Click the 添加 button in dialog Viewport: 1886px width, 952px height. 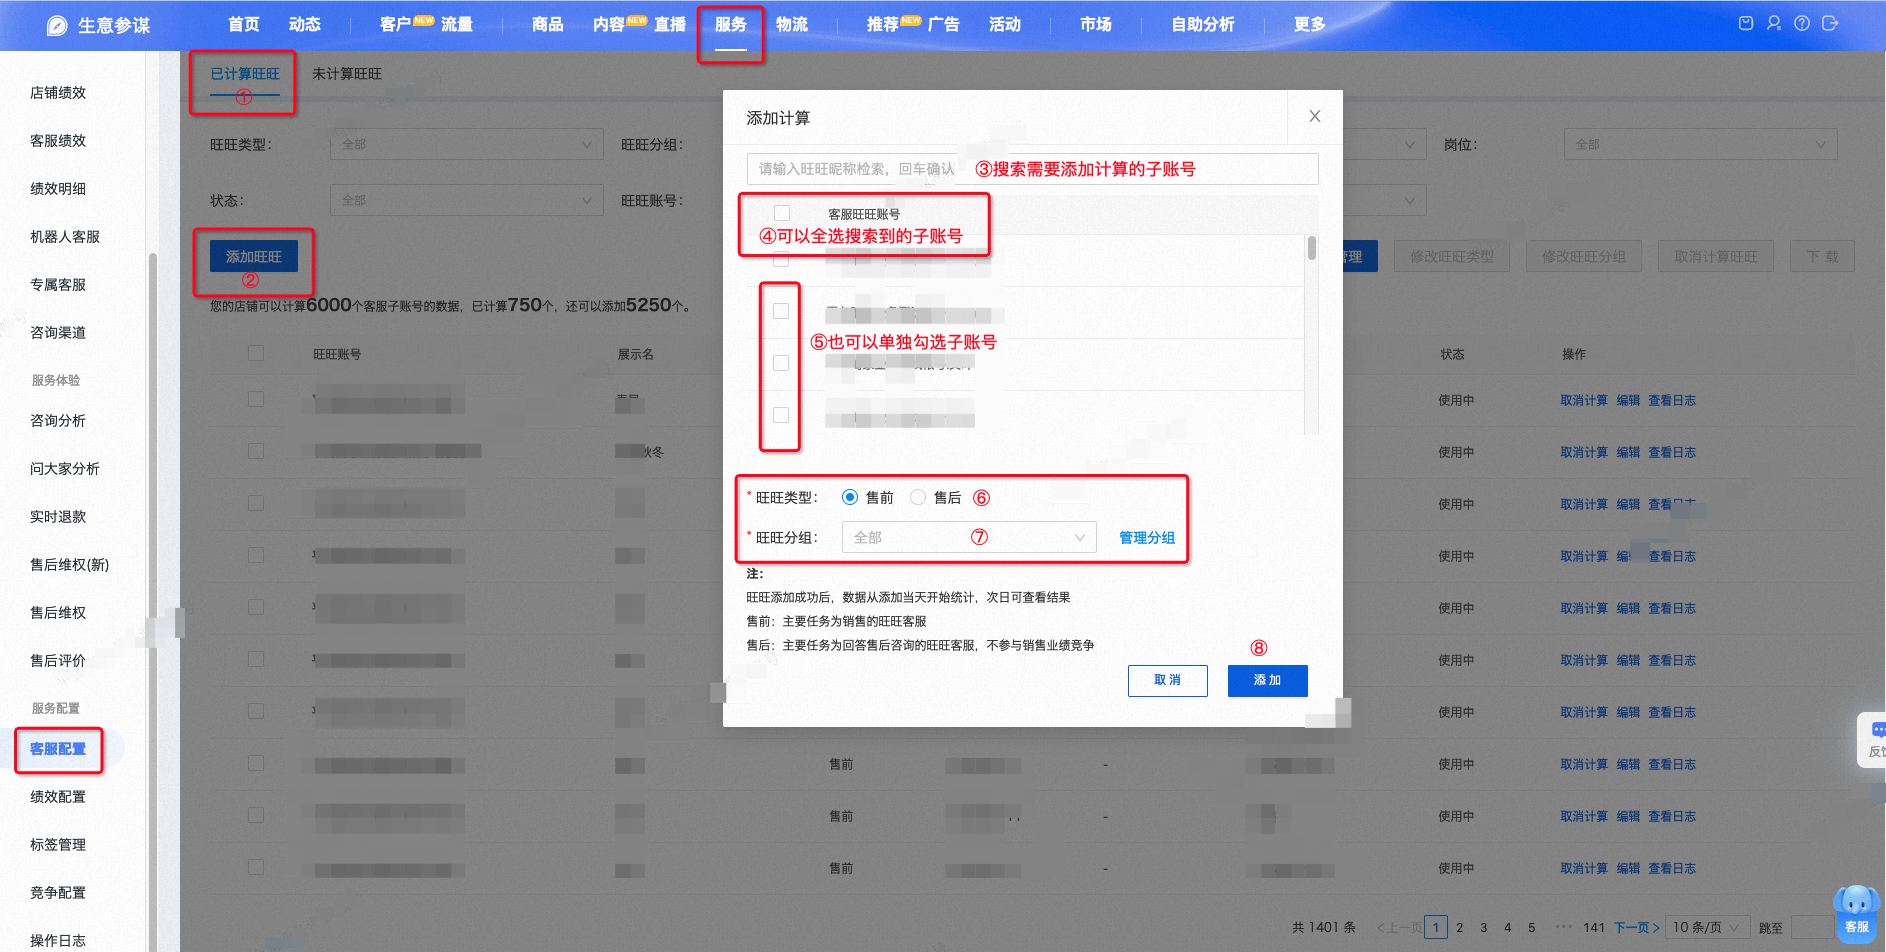(x=1268, y=680)
